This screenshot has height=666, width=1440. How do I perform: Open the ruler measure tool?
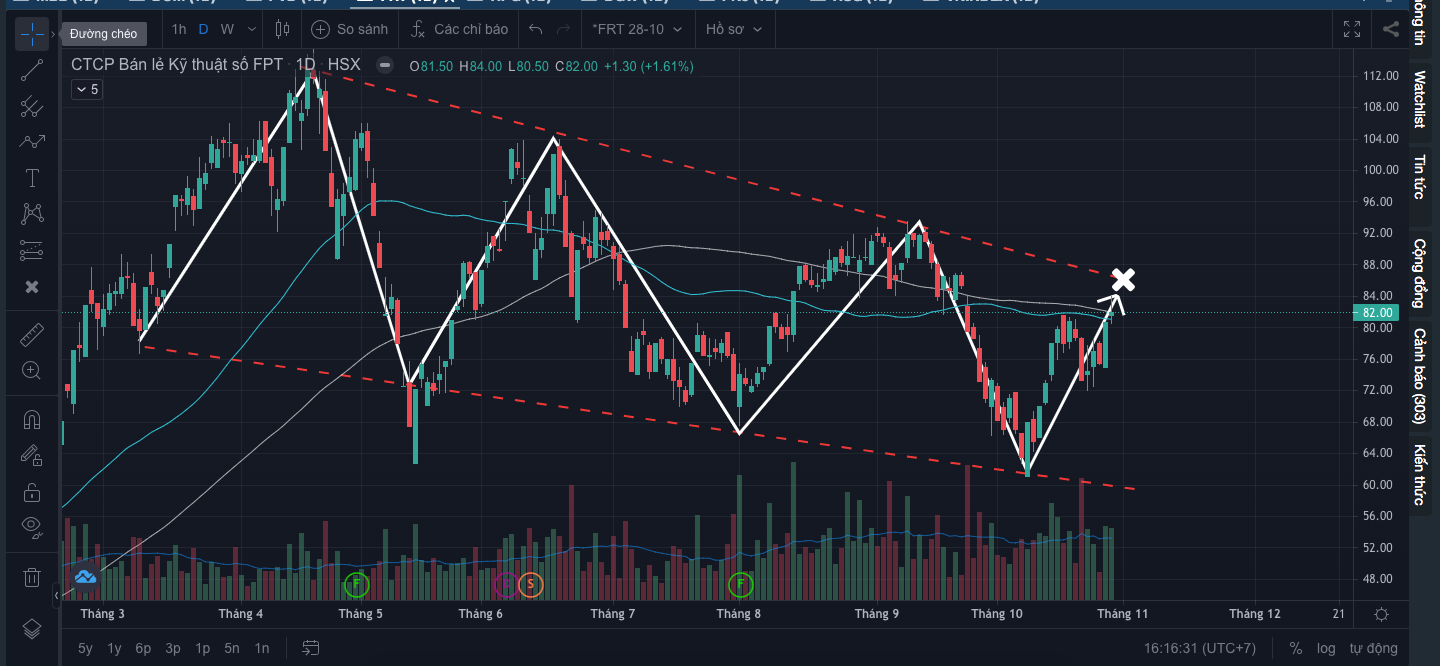coord(32,334)
